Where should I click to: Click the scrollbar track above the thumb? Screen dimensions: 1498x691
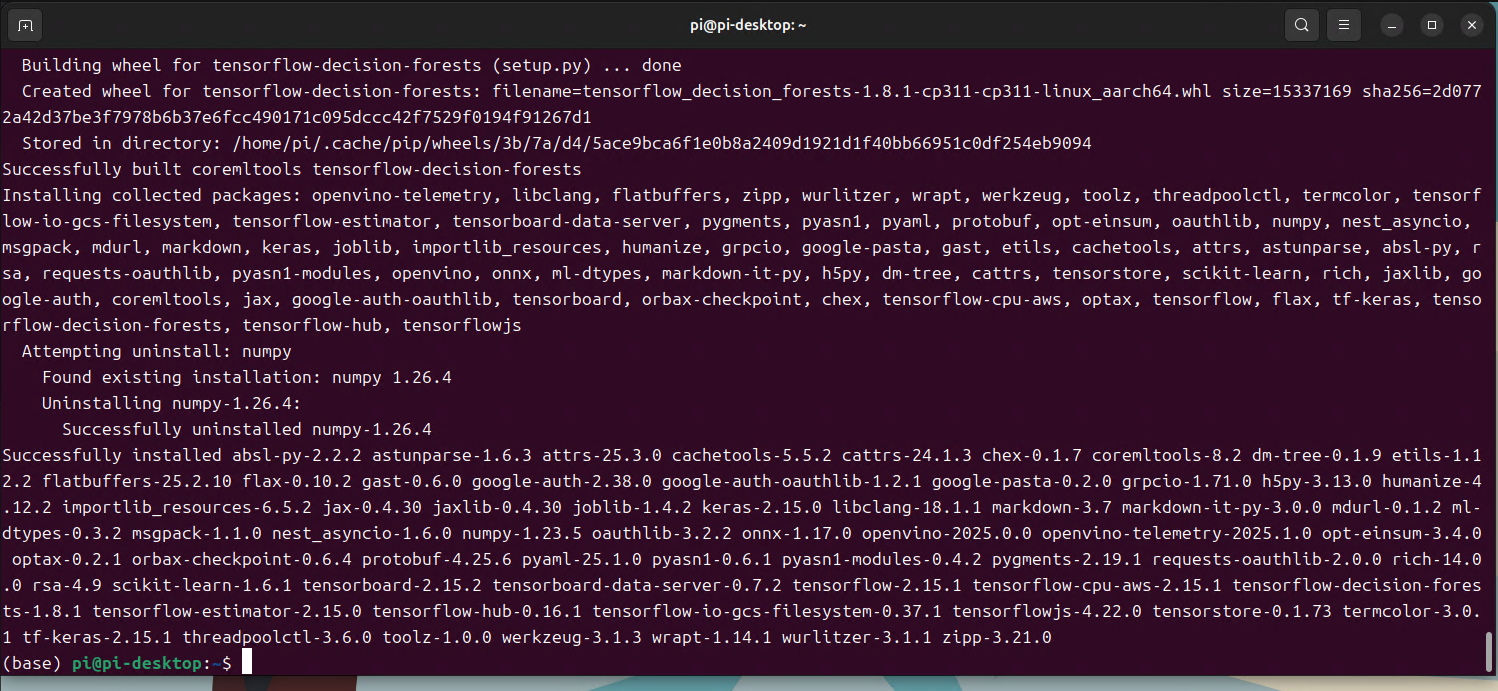point(1489,340)
